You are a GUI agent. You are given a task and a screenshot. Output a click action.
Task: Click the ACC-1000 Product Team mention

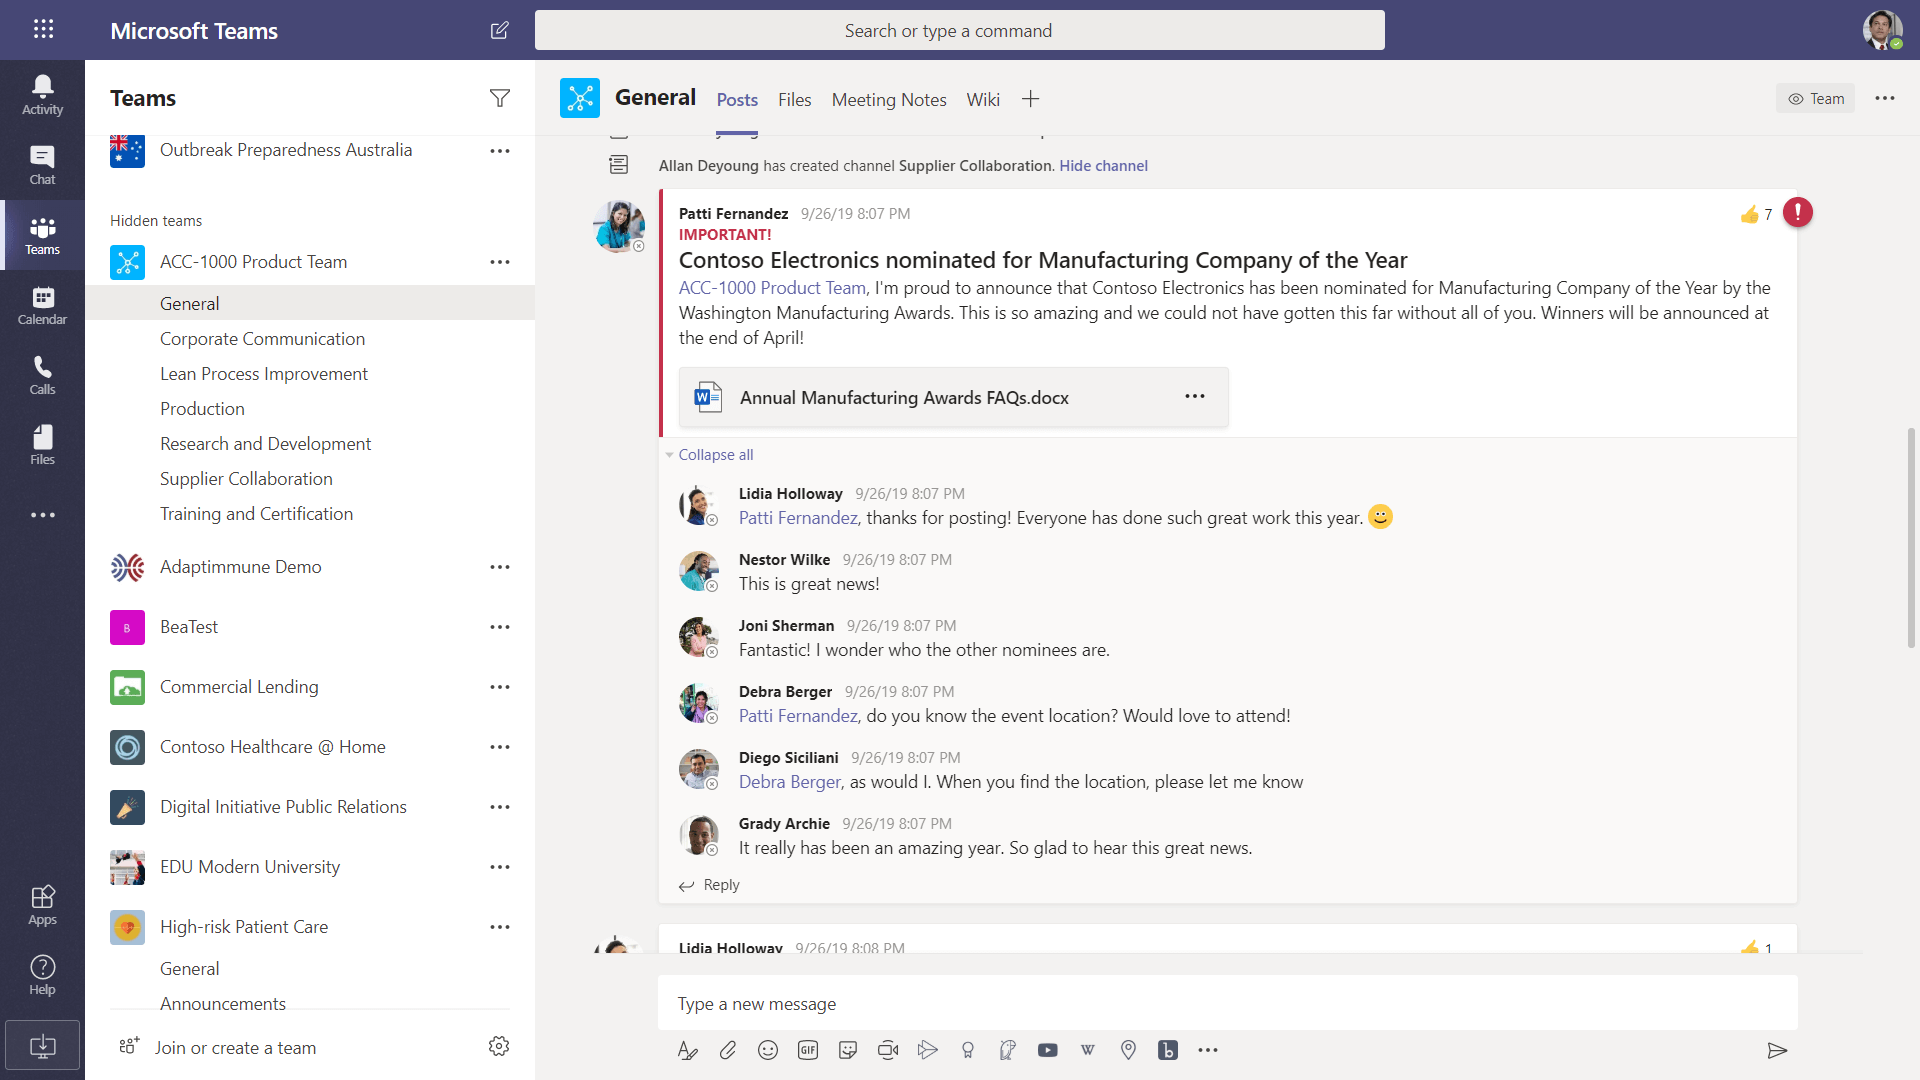coord(772,288)
